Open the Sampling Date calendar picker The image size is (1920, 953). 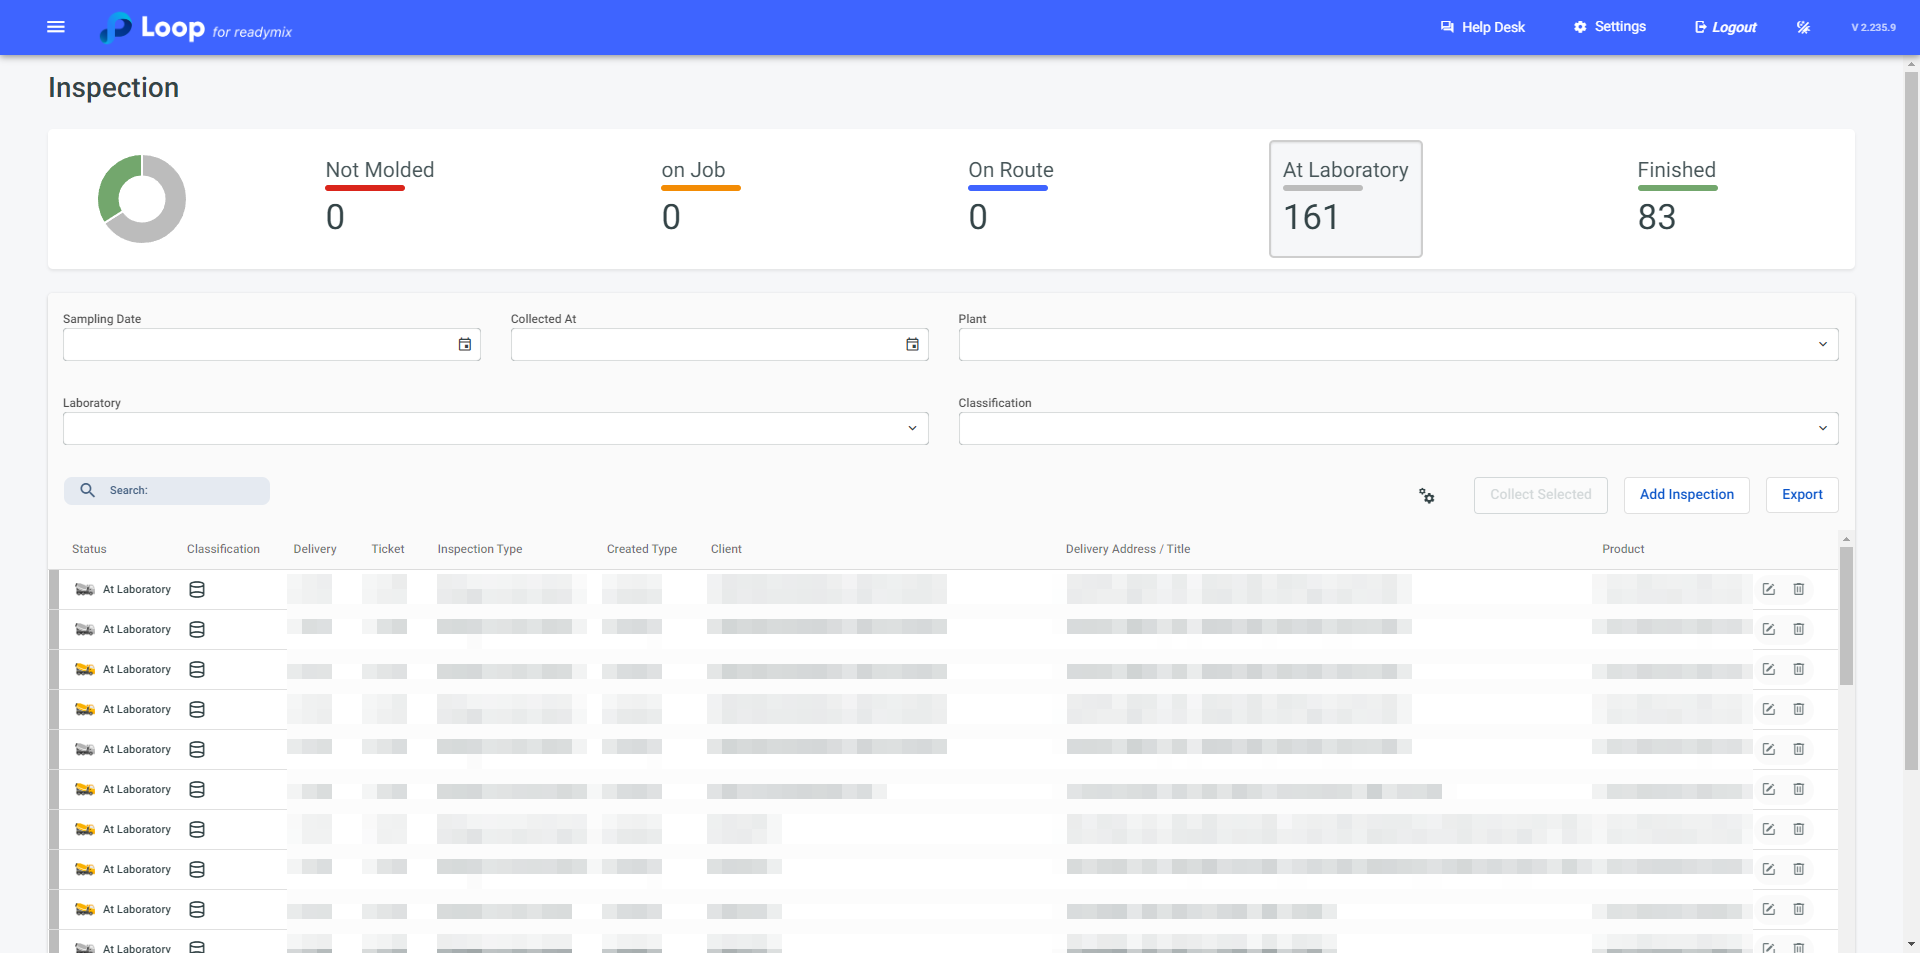pyautogui.click(x=465, y=345)
